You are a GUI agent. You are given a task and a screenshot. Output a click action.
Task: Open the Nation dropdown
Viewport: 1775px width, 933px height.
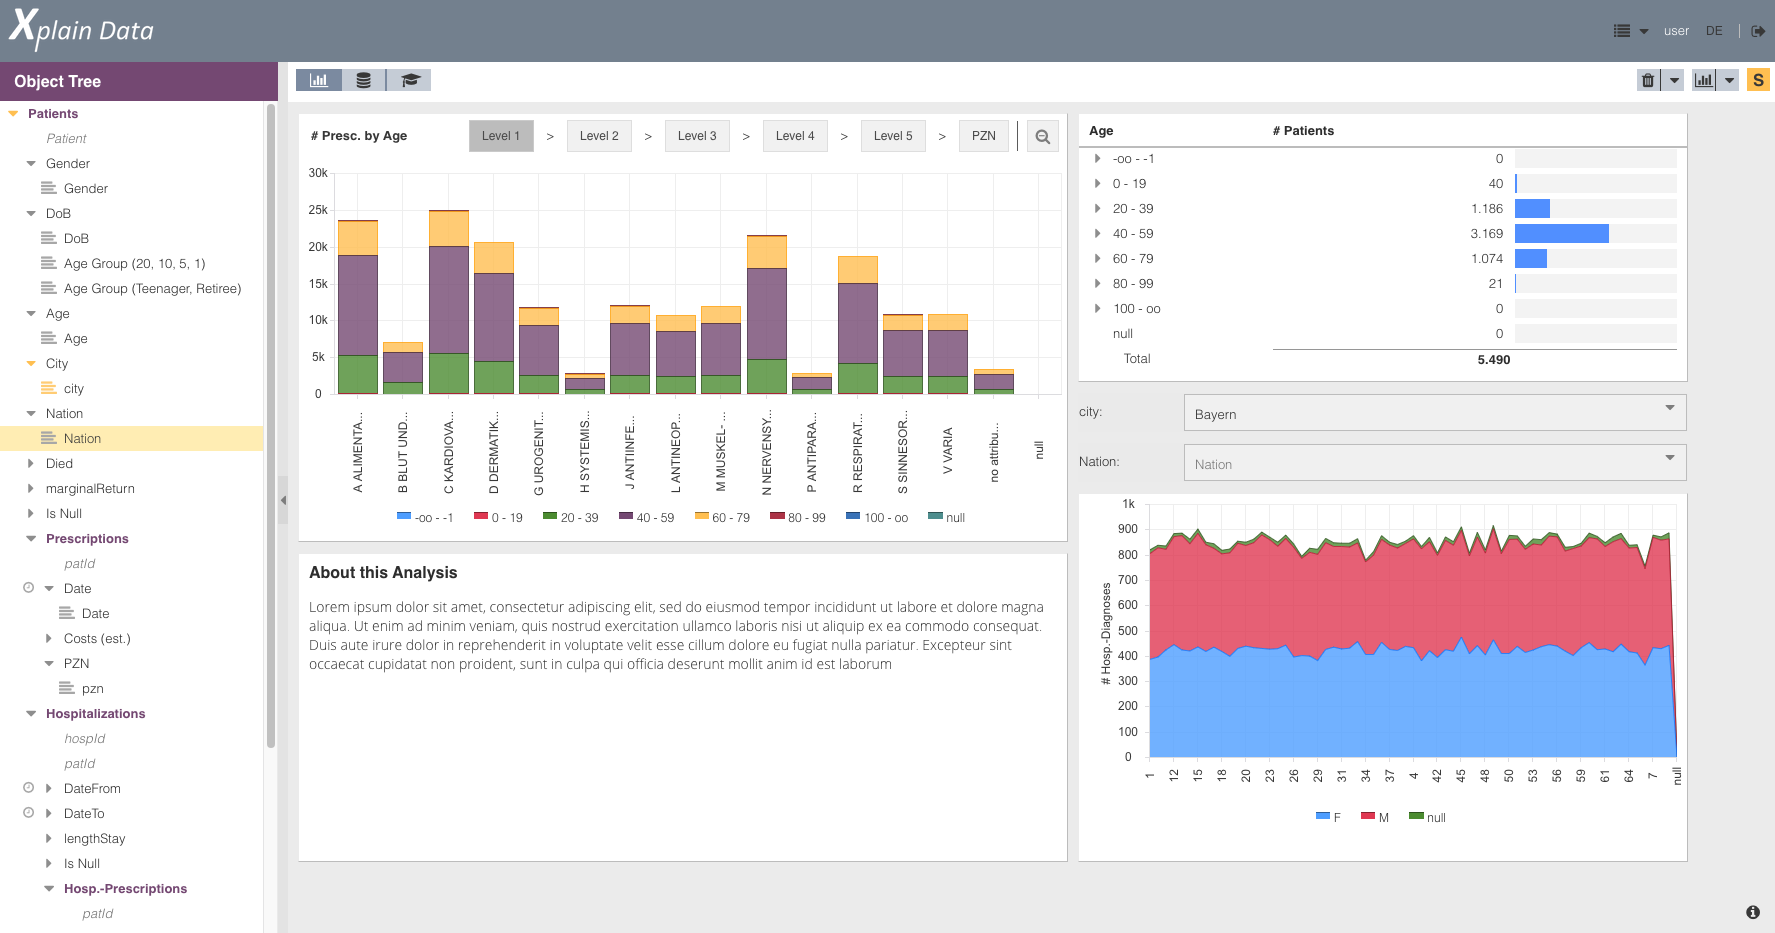[x=1435, y=463]
